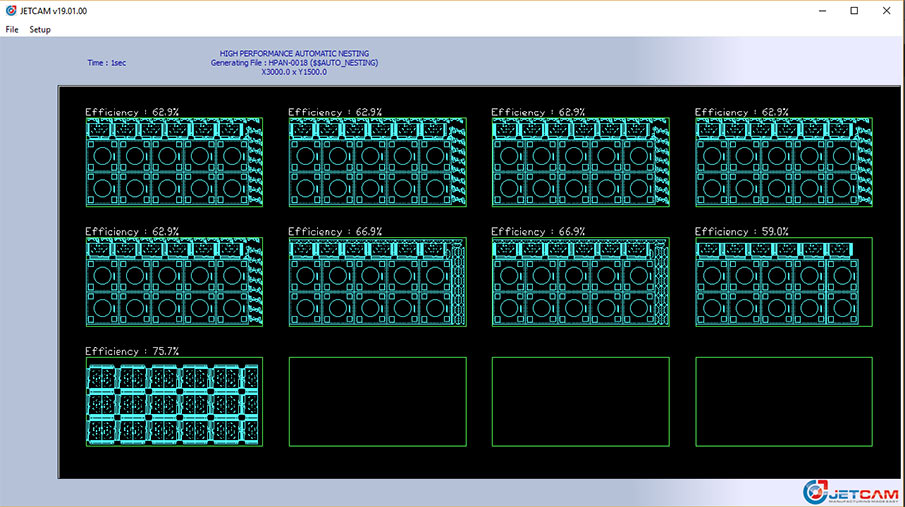Viewport: 905px width, 507px height.
Task: Click the 'HIGH PERFORMANCE AUTOMATIC NESTING' heading
Action: pyautogui.click(x=294, y=53)
